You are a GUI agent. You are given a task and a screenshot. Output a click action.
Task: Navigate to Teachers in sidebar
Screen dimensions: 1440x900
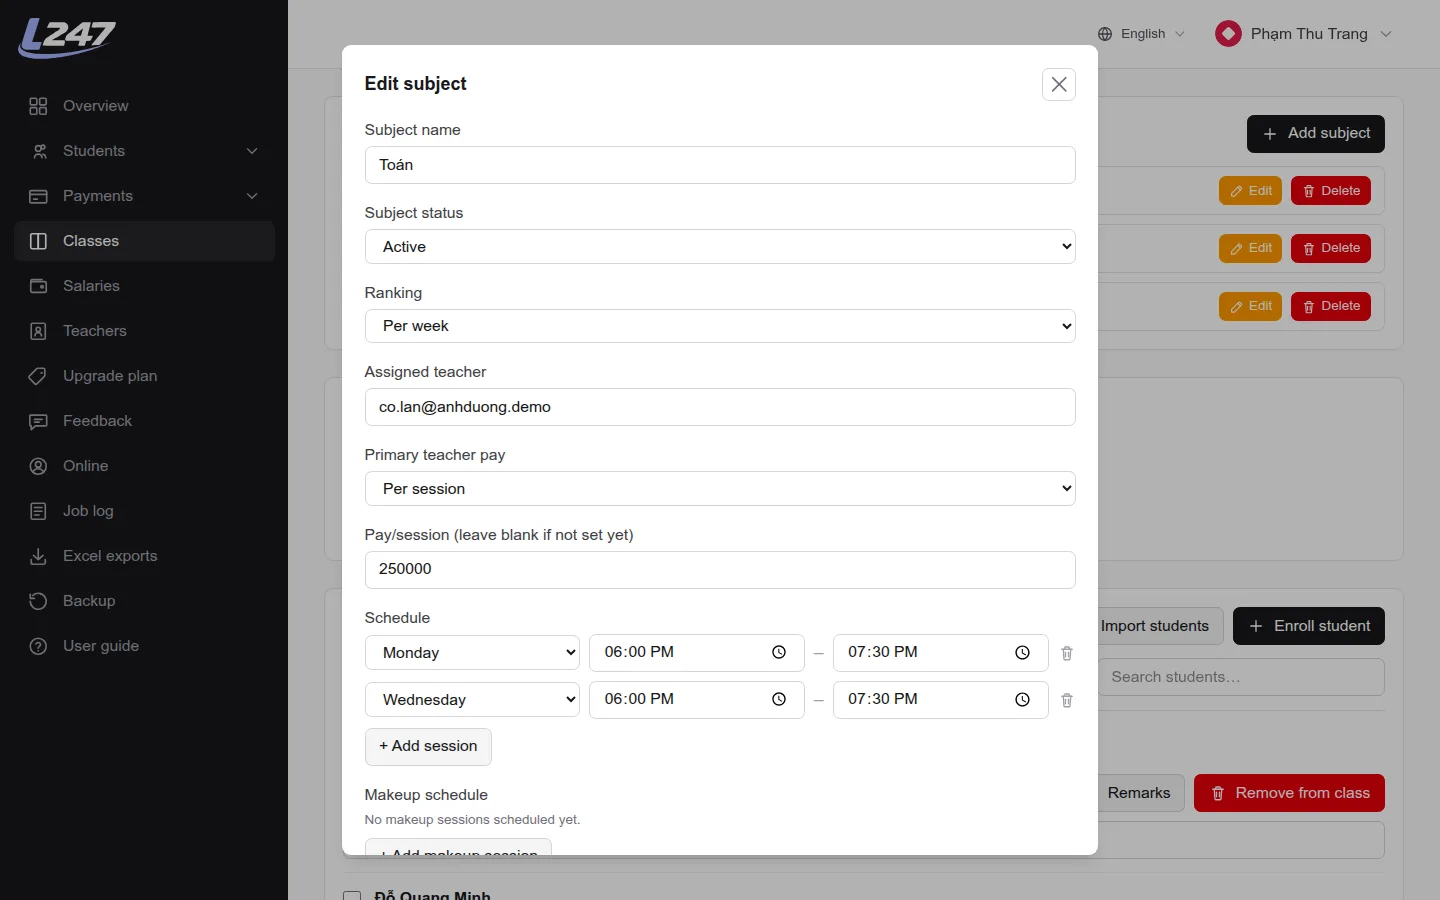[x=145, y=331]
